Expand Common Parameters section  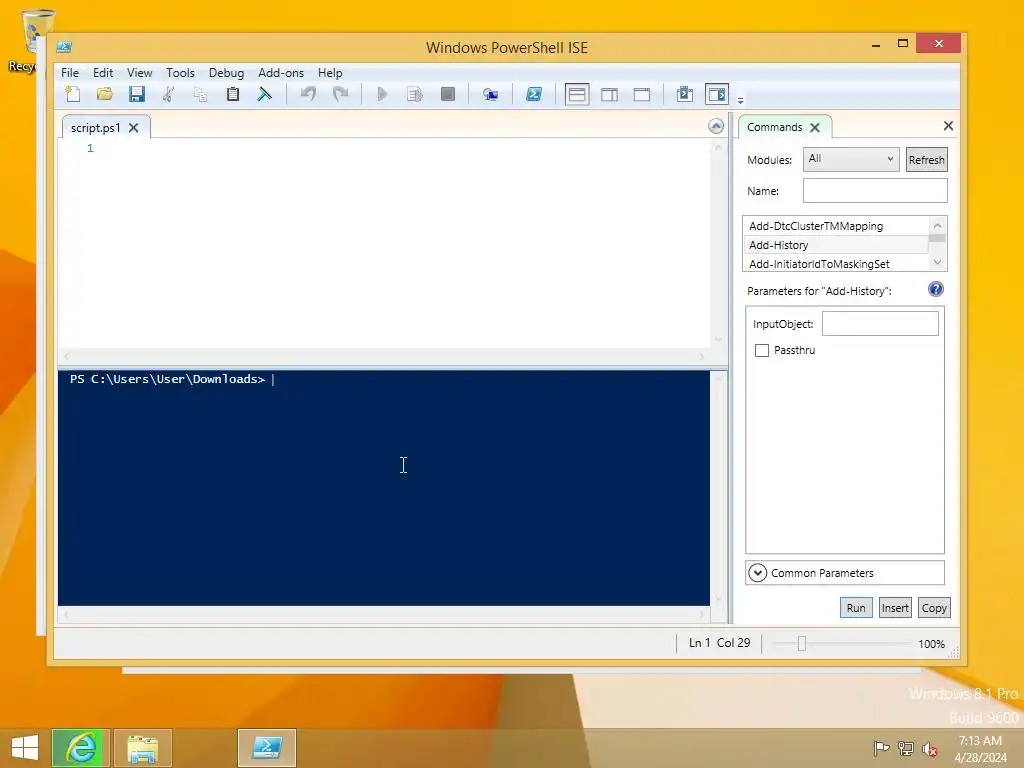tap(844, 573)
